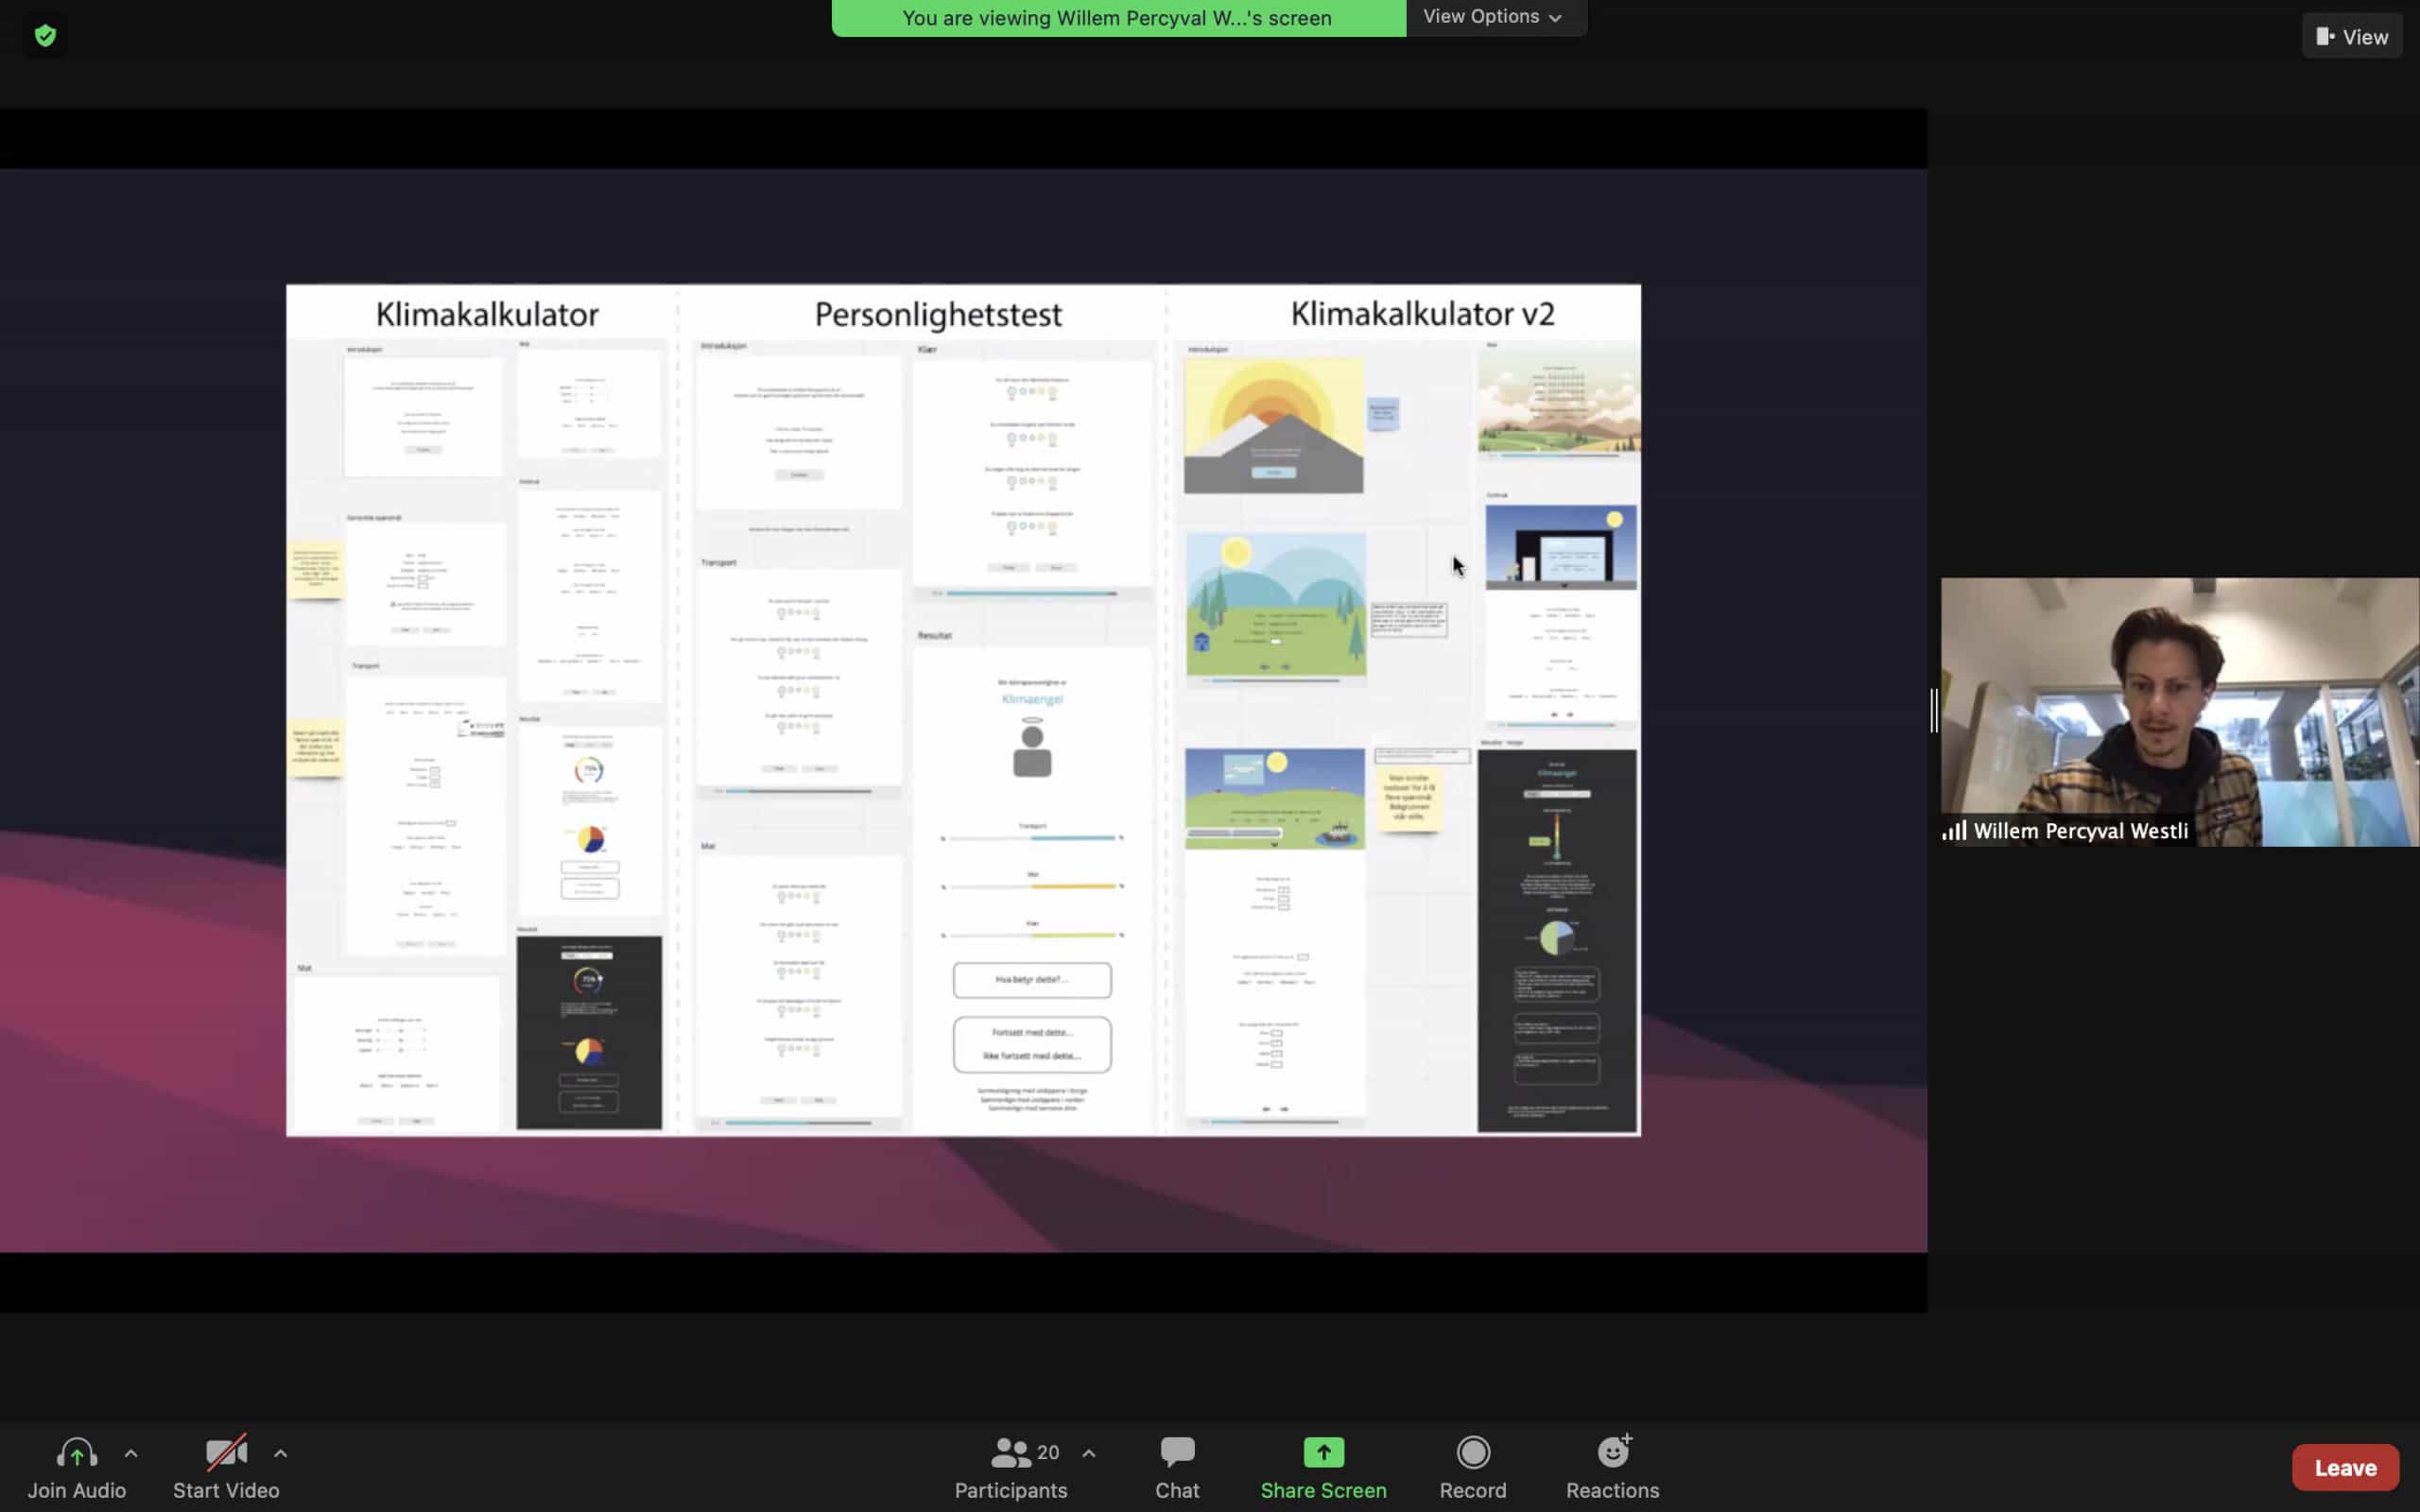Toggle Start Video camera on
2420x1512 pixels.
[x=226, y=1452]
